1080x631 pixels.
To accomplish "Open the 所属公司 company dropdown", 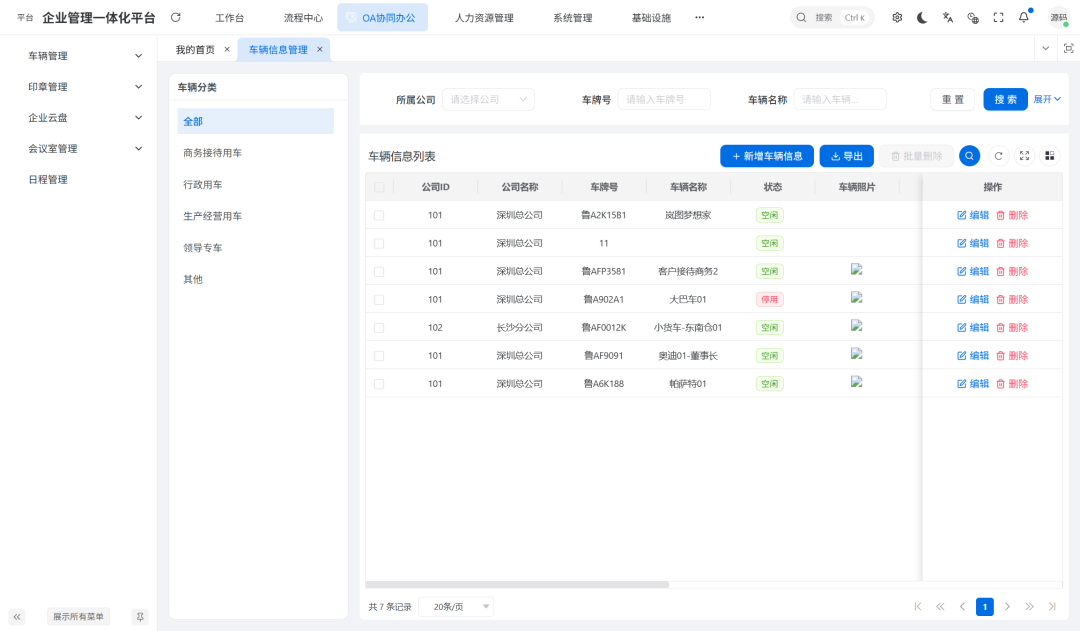I will pos(488,99).
